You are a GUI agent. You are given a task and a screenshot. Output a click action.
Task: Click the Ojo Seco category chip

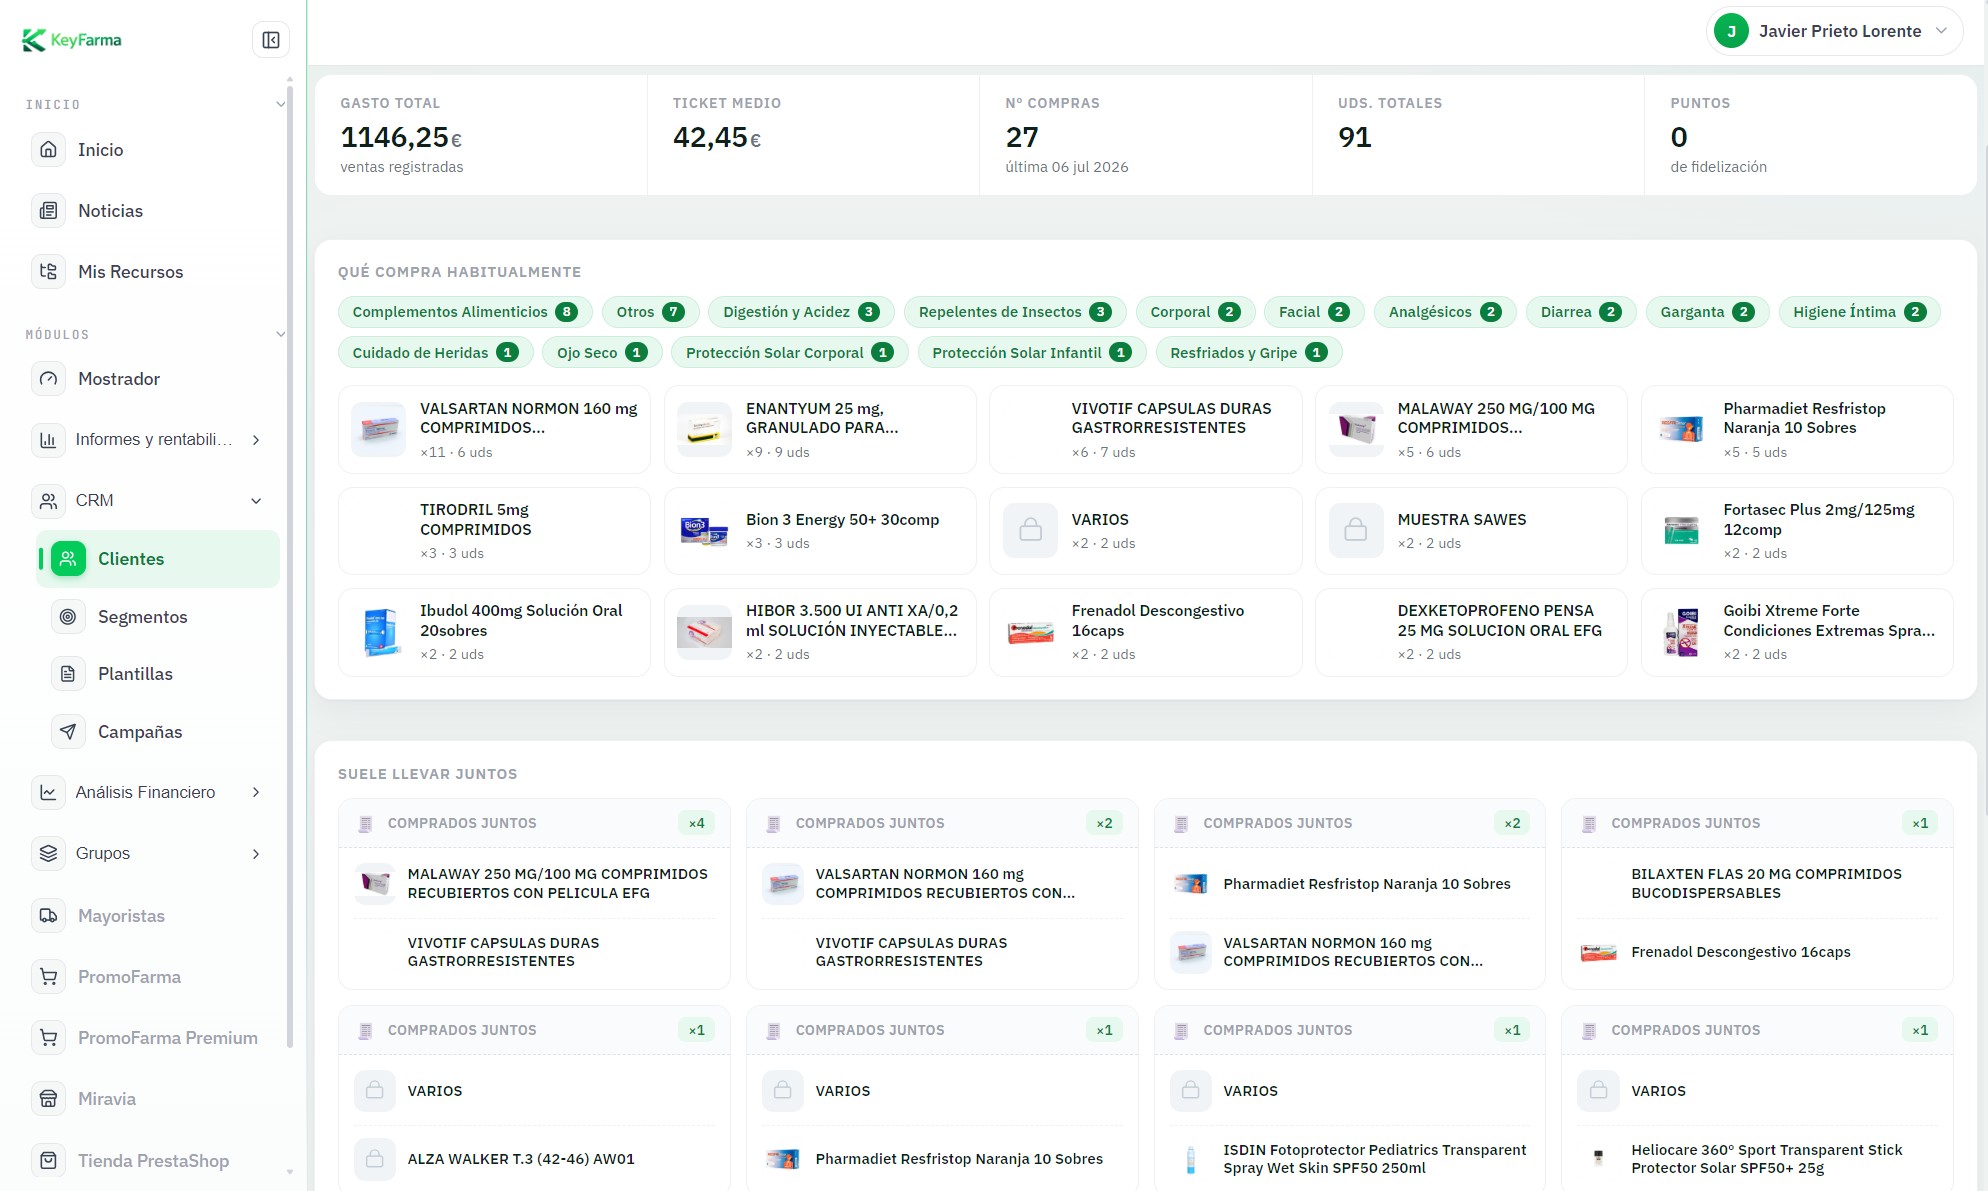pyautogui.click(x=602, y=353)
